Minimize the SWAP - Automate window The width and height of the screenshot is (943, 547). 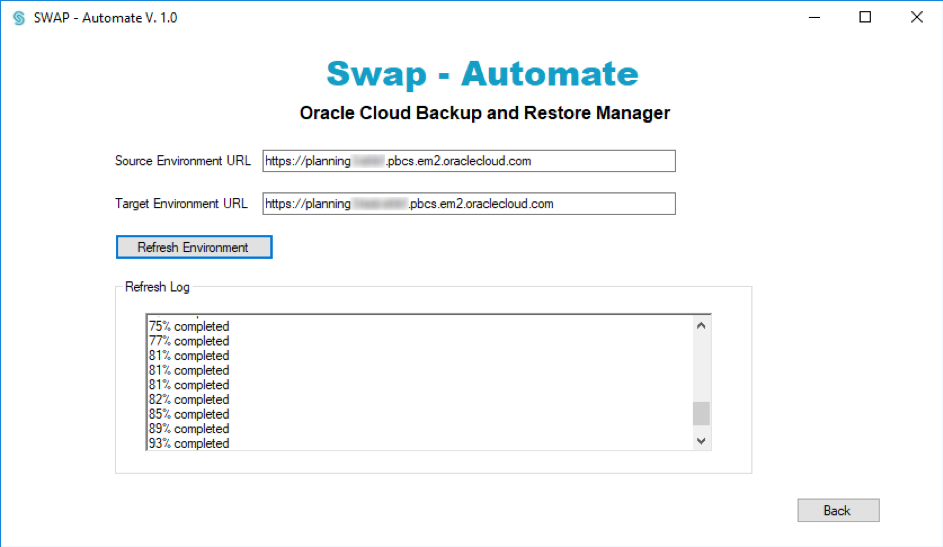(814, 17)
